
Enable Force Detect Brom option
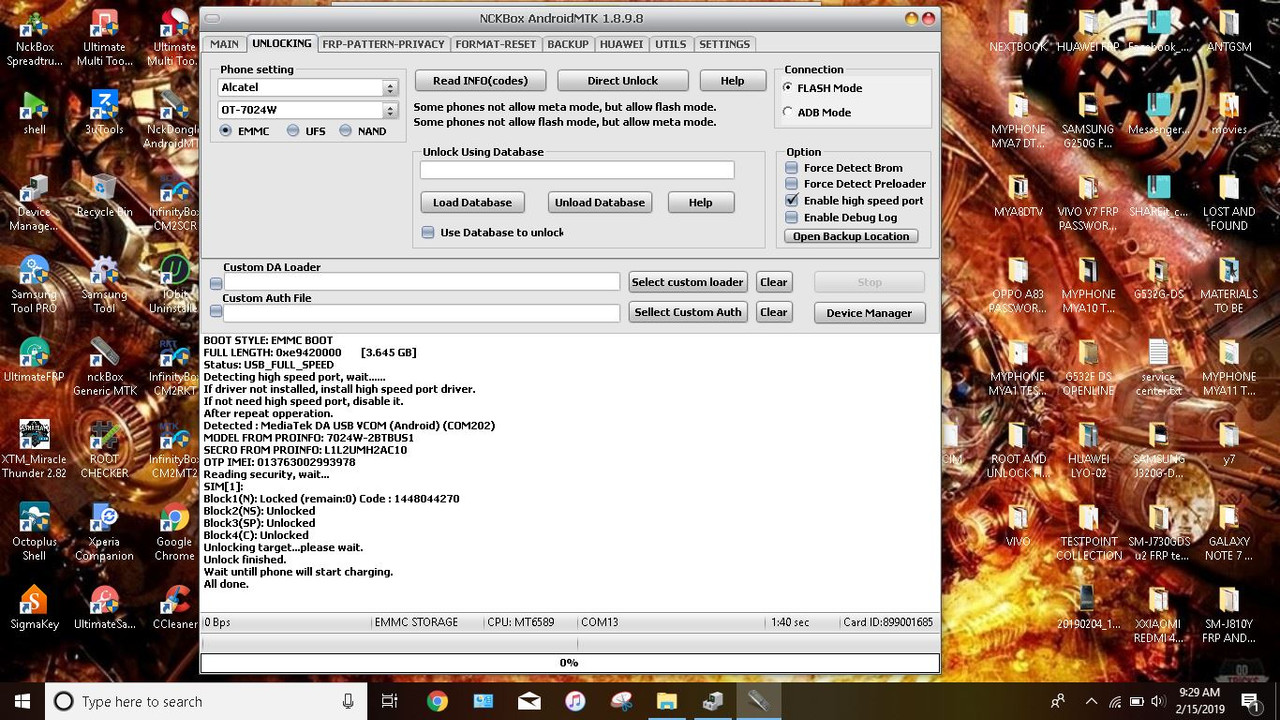point(792,168)
